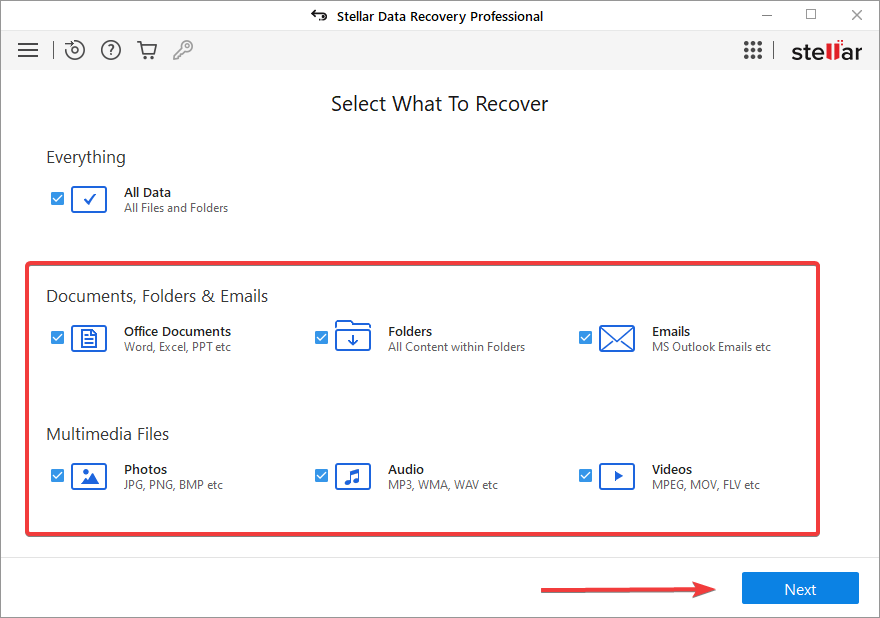Click the 'Emails' label text
Screen dimensions: 880x618
click(671, 331)
